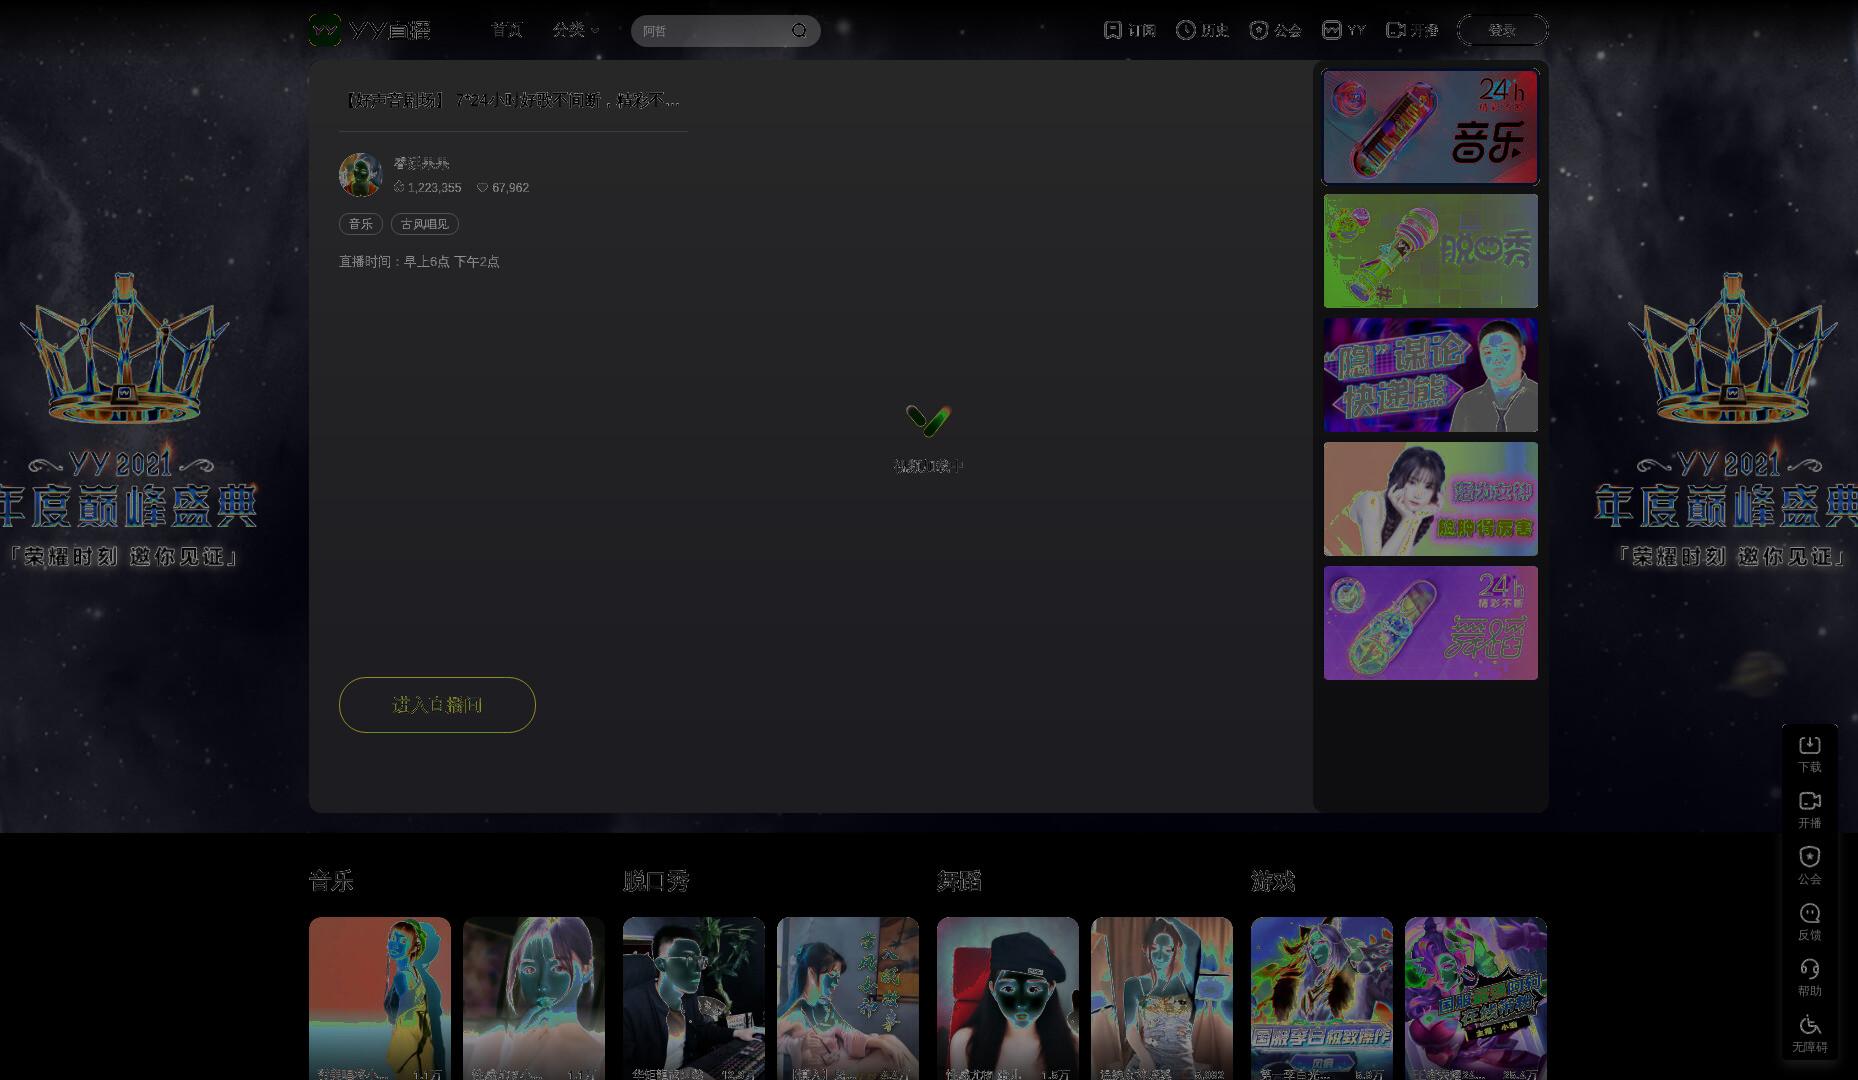This screenshot has height=1080, width=1858.
Task: Select the 24h 舞蹈 channel thumbnail
Action: tap(1431, 623)
